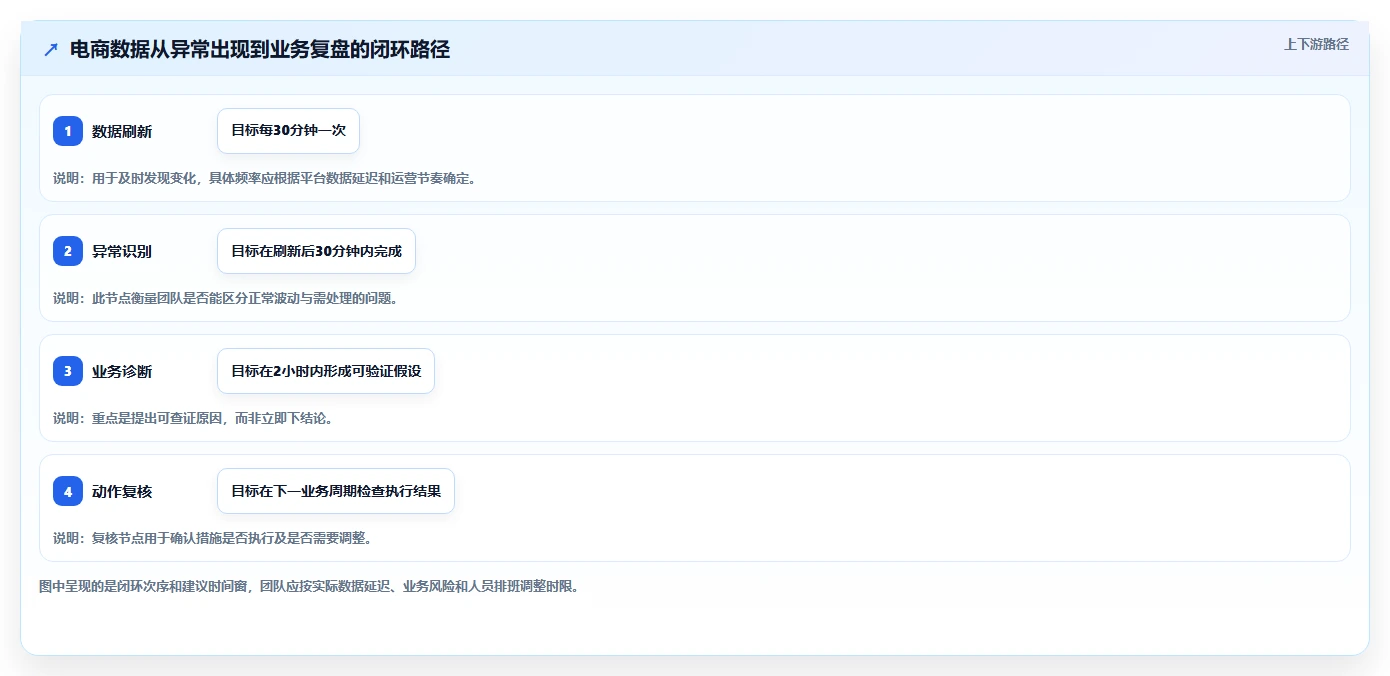Click the step number 2 badge
Viewport: 1390px width, 676px height.
coord(68,251)
